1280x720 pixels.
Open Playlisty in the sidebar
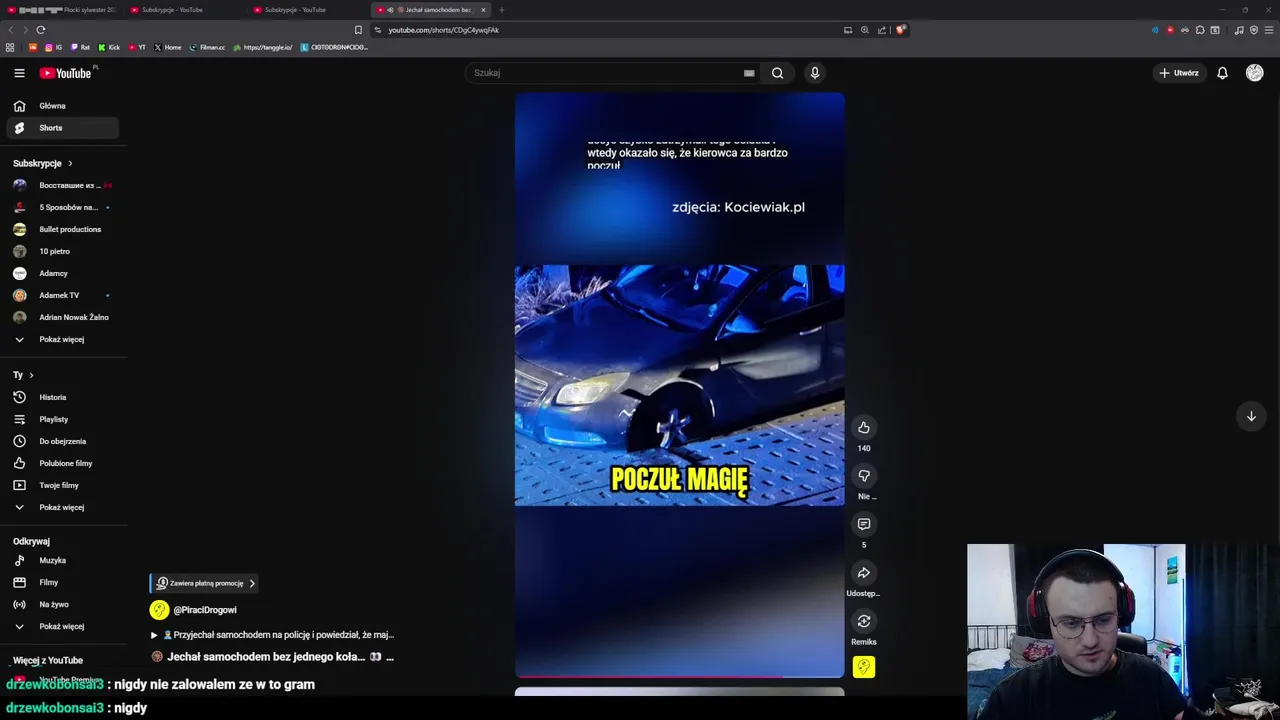click(63, 419)
